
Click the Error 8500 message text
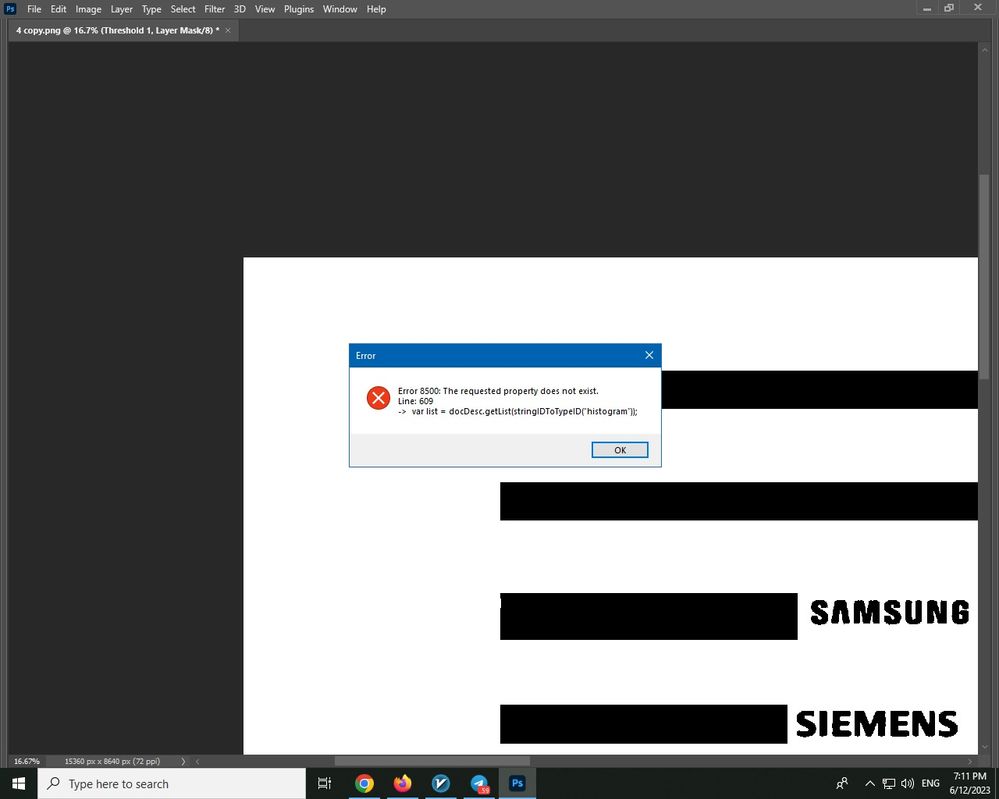498,391
